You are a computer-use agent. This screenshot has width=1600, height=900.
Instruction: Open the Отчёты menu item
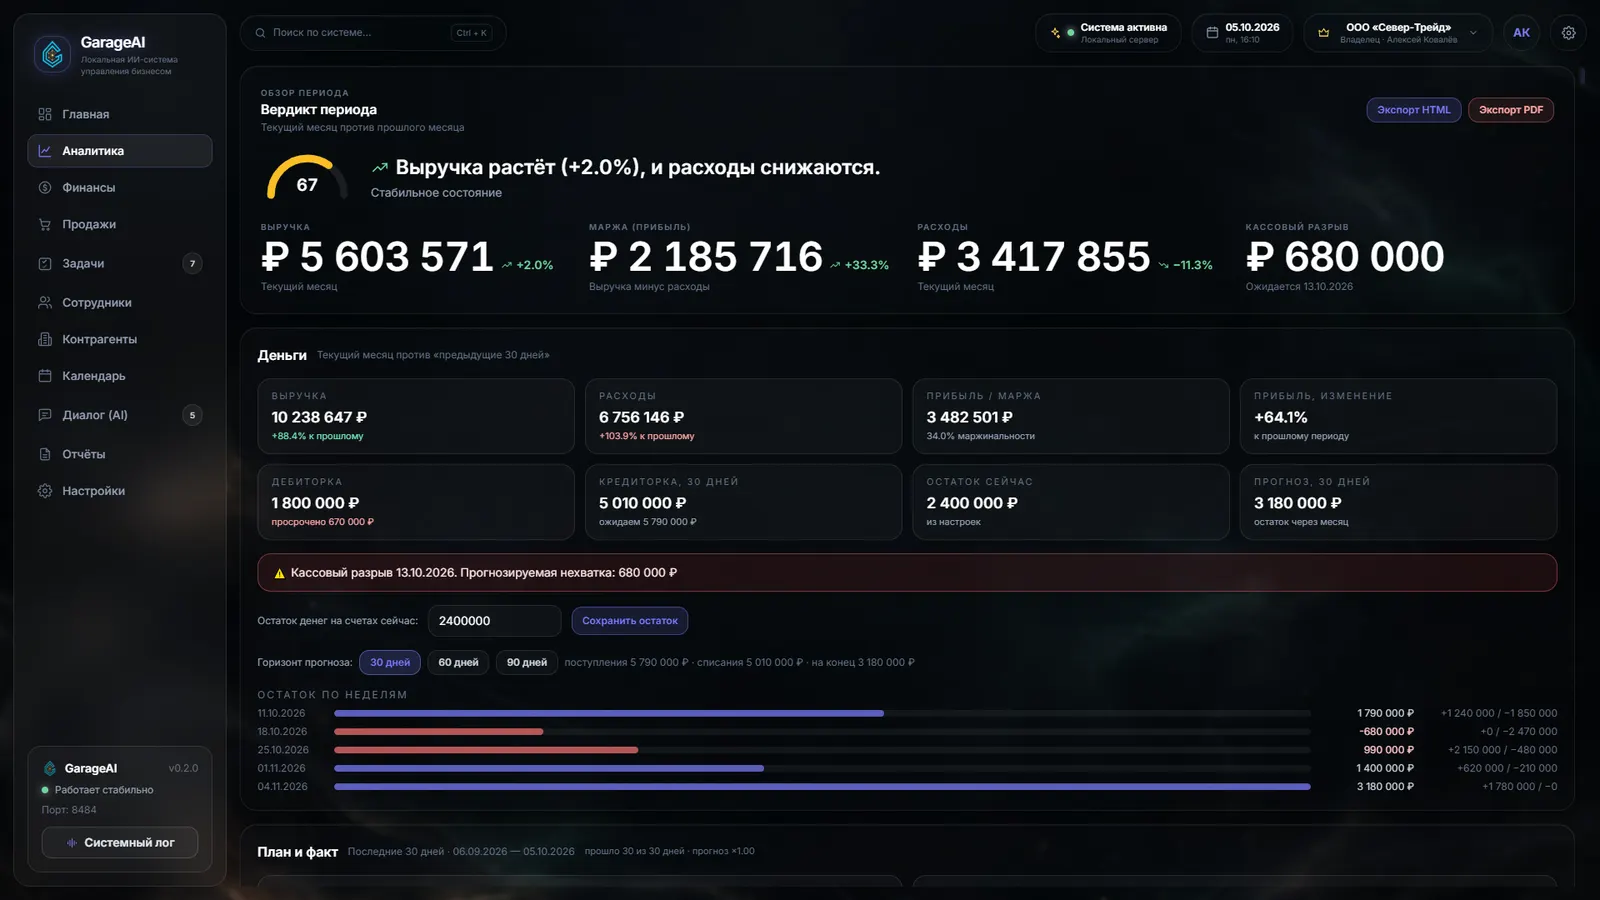tap(120, 454)
